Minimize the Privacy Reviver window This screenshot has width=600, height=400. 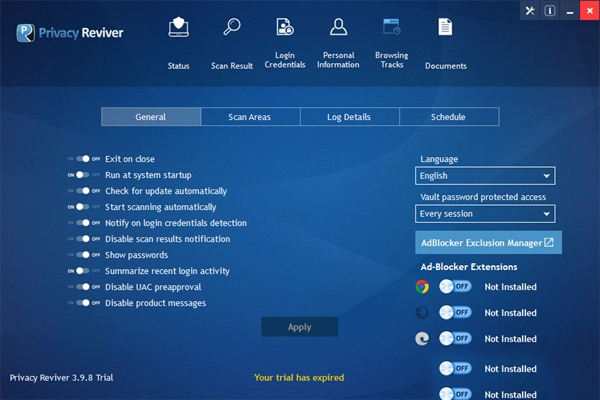(570, 11)
